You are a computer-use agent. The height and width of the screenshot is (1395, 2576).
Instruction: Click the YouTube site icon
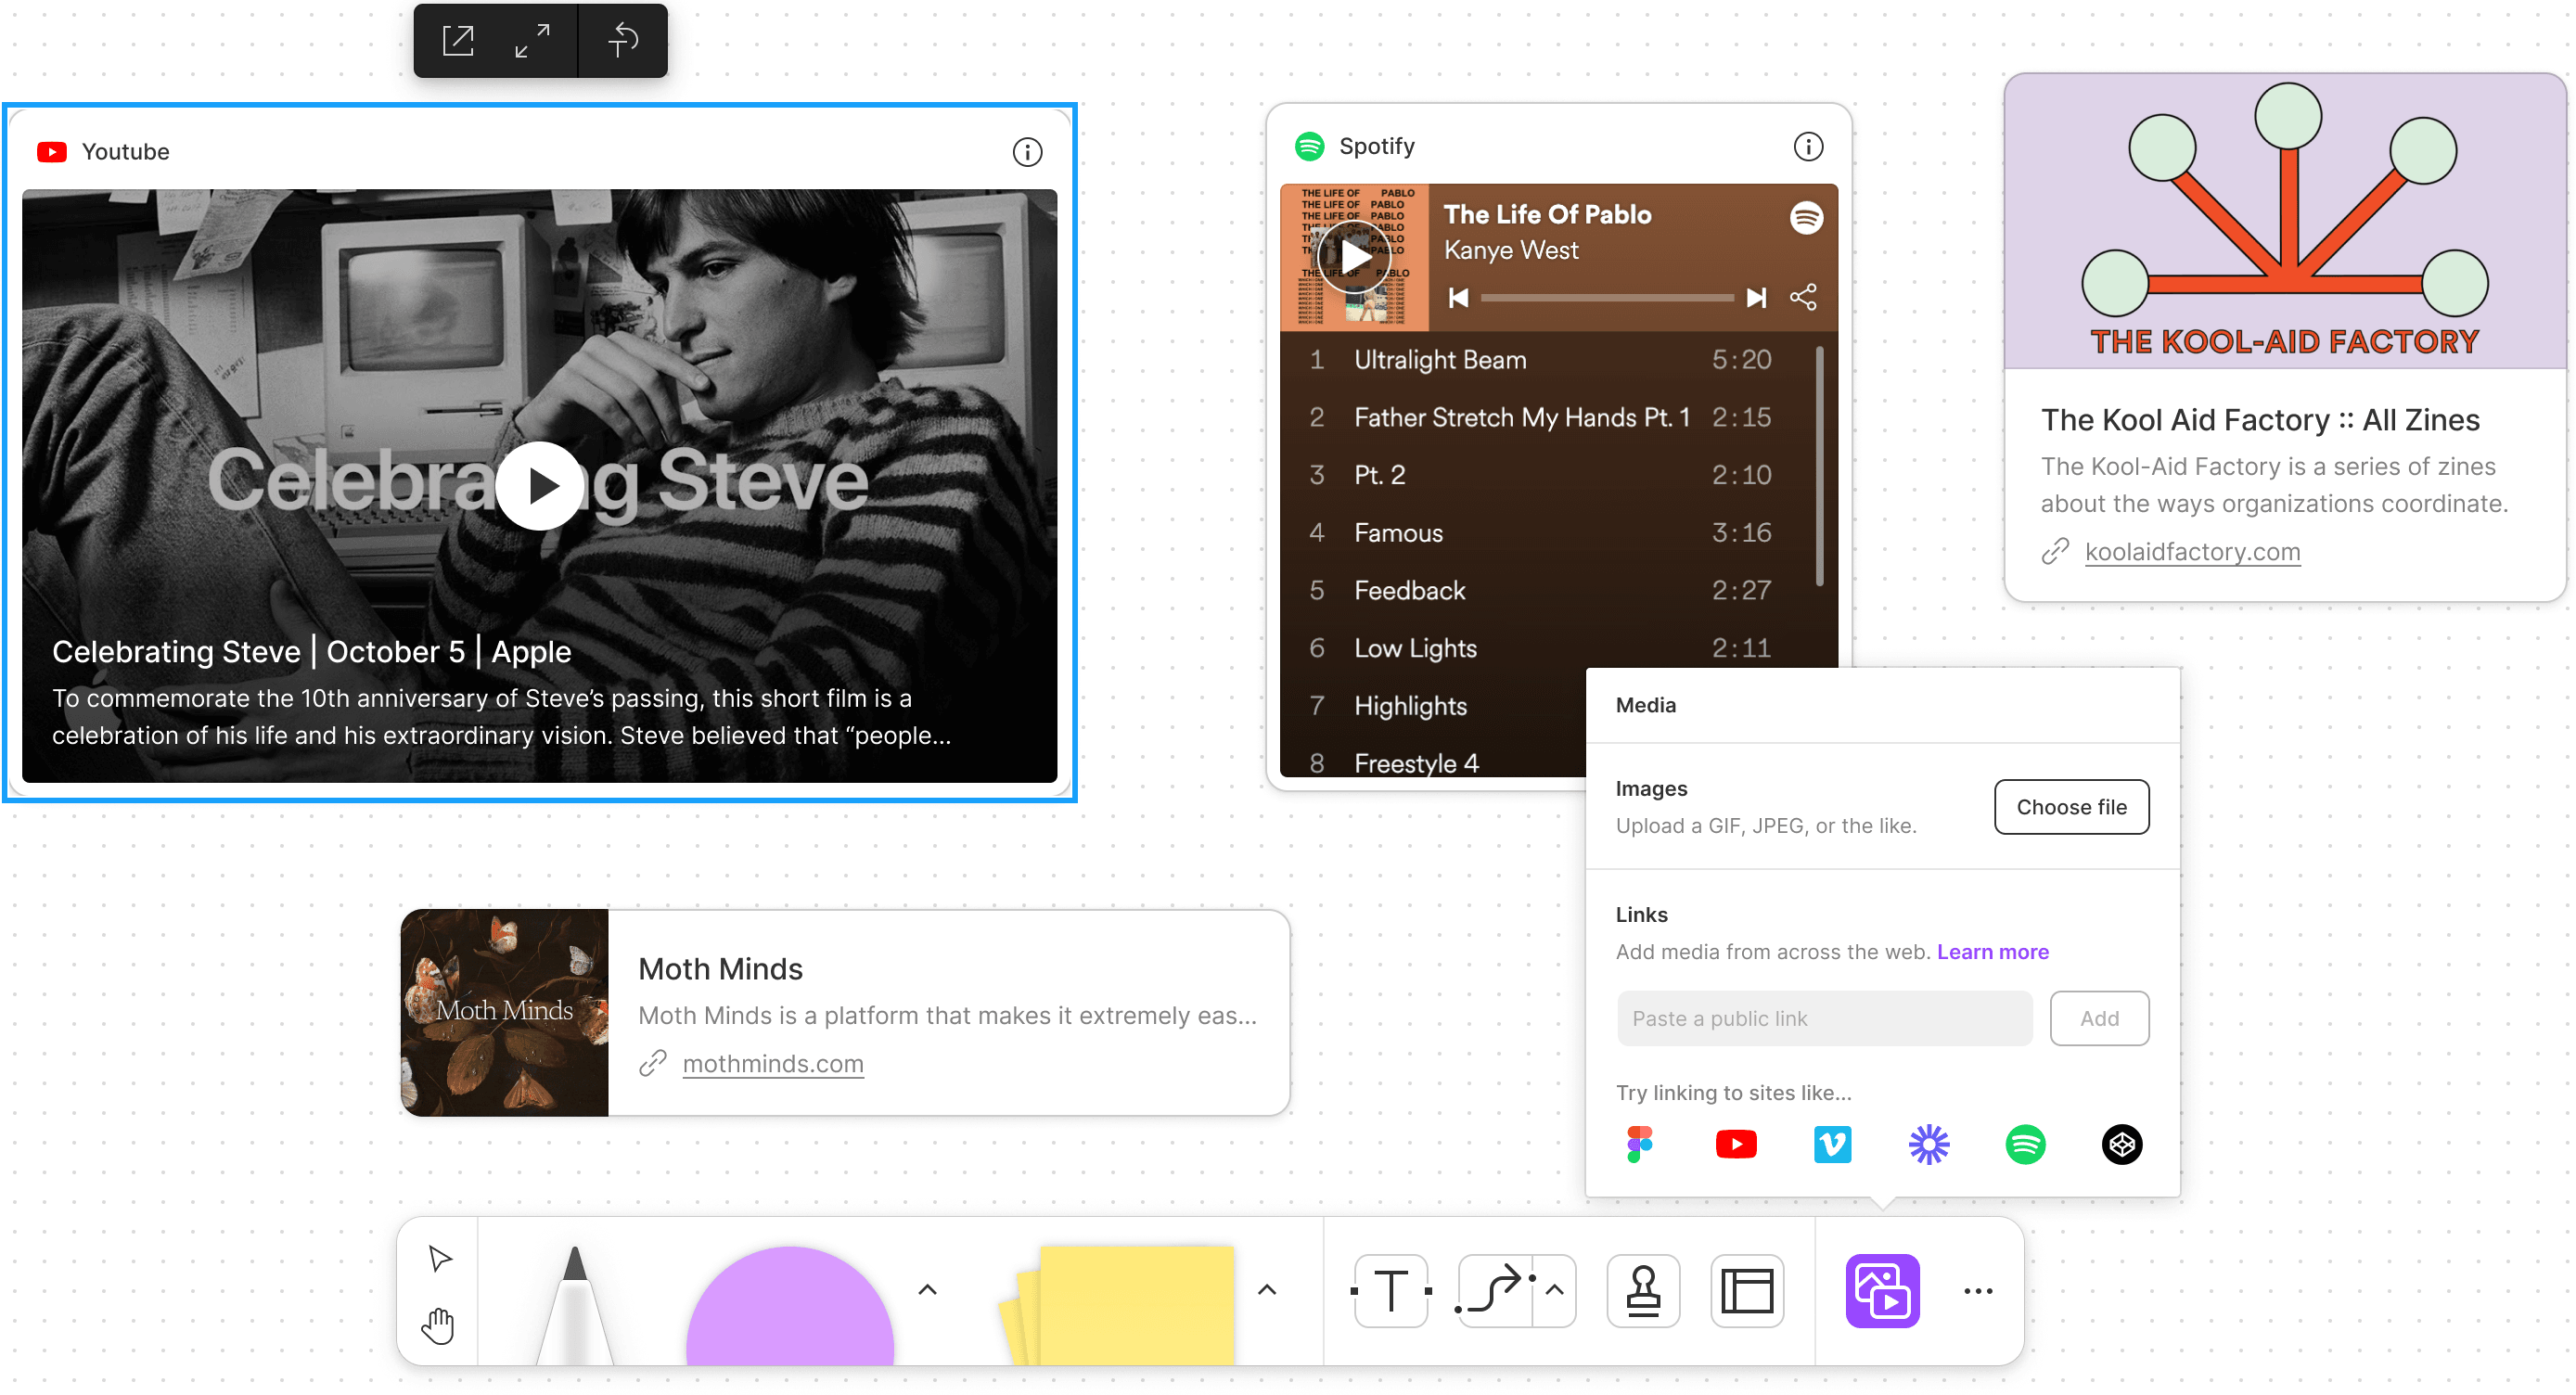tap(1736, 1145)
